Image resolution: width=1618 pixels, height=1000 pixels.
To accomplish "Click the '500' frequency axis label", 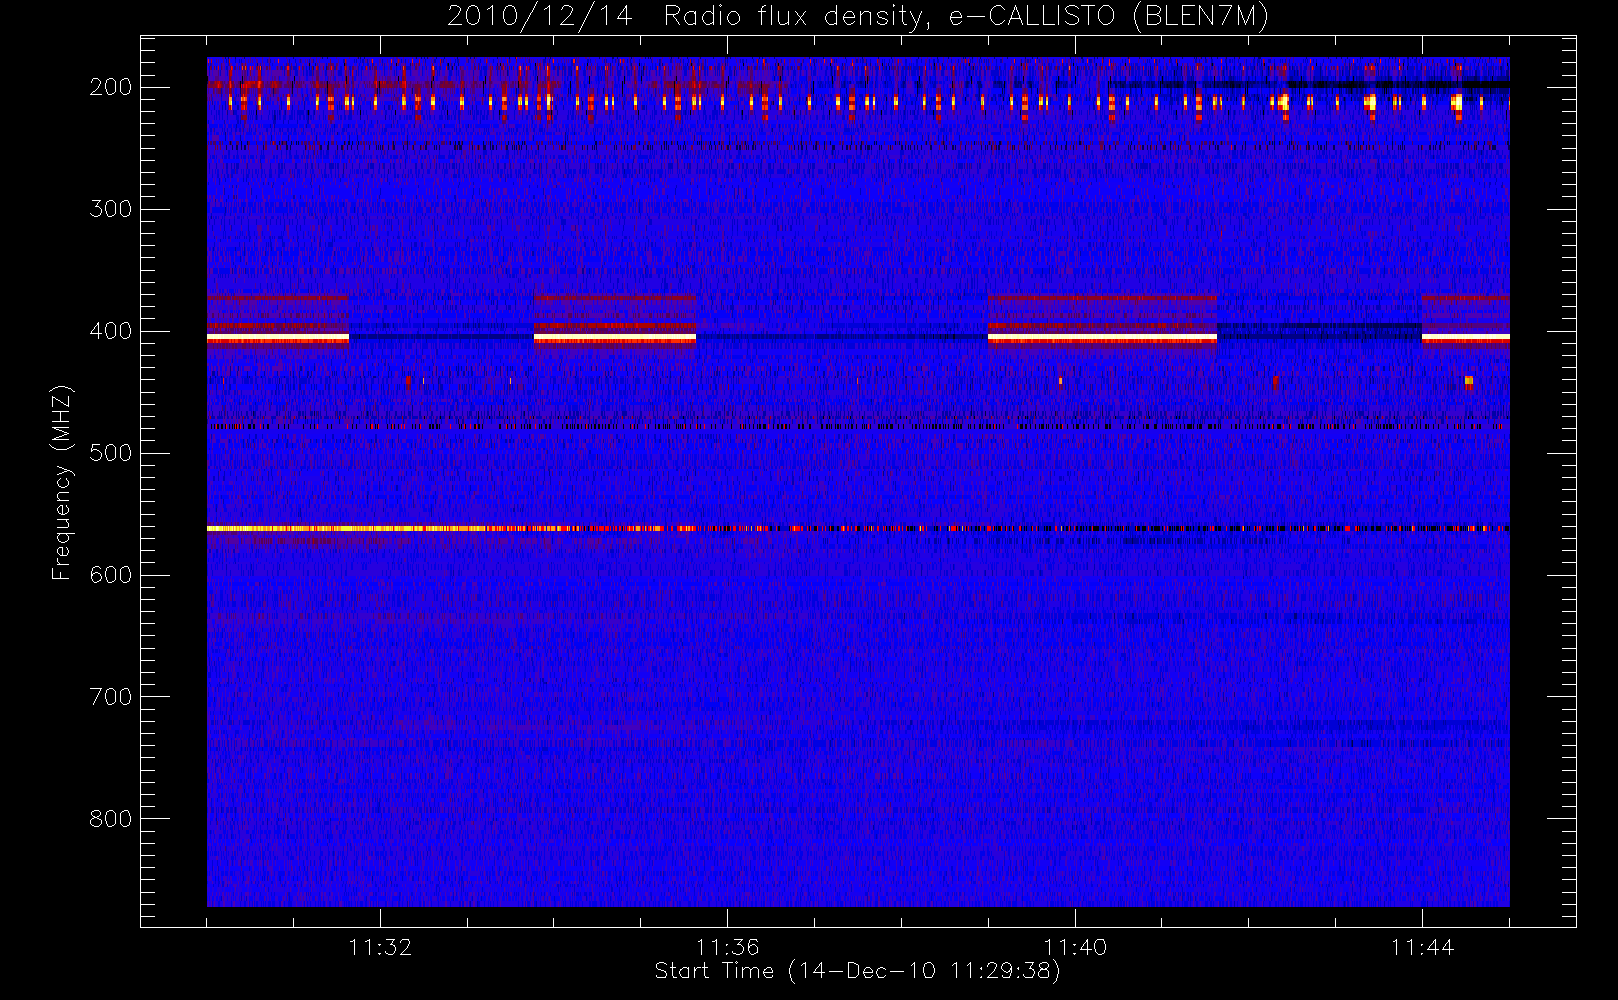I will click(x=111, y=453).
